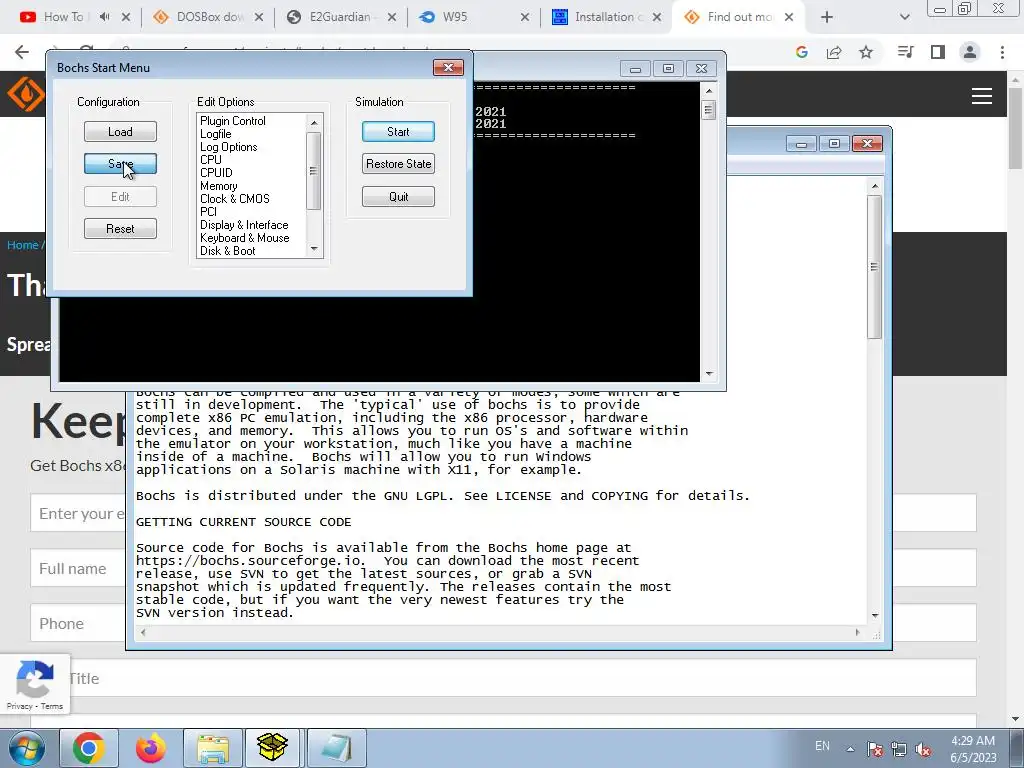Reset the Bochs configuration
The height and width of the screenshot is (768, 1024).
[120, 229]
